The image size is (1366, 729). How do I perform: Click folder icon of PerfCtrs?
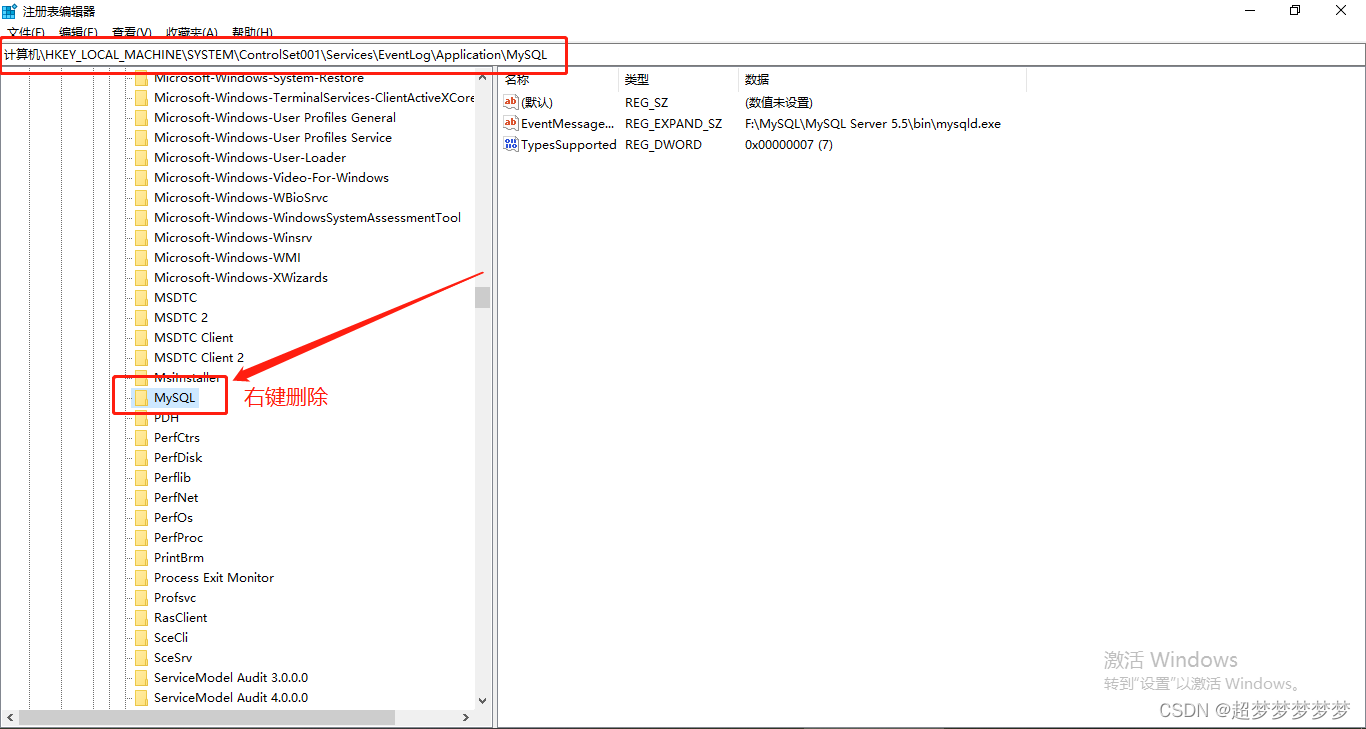pos(141,438)
